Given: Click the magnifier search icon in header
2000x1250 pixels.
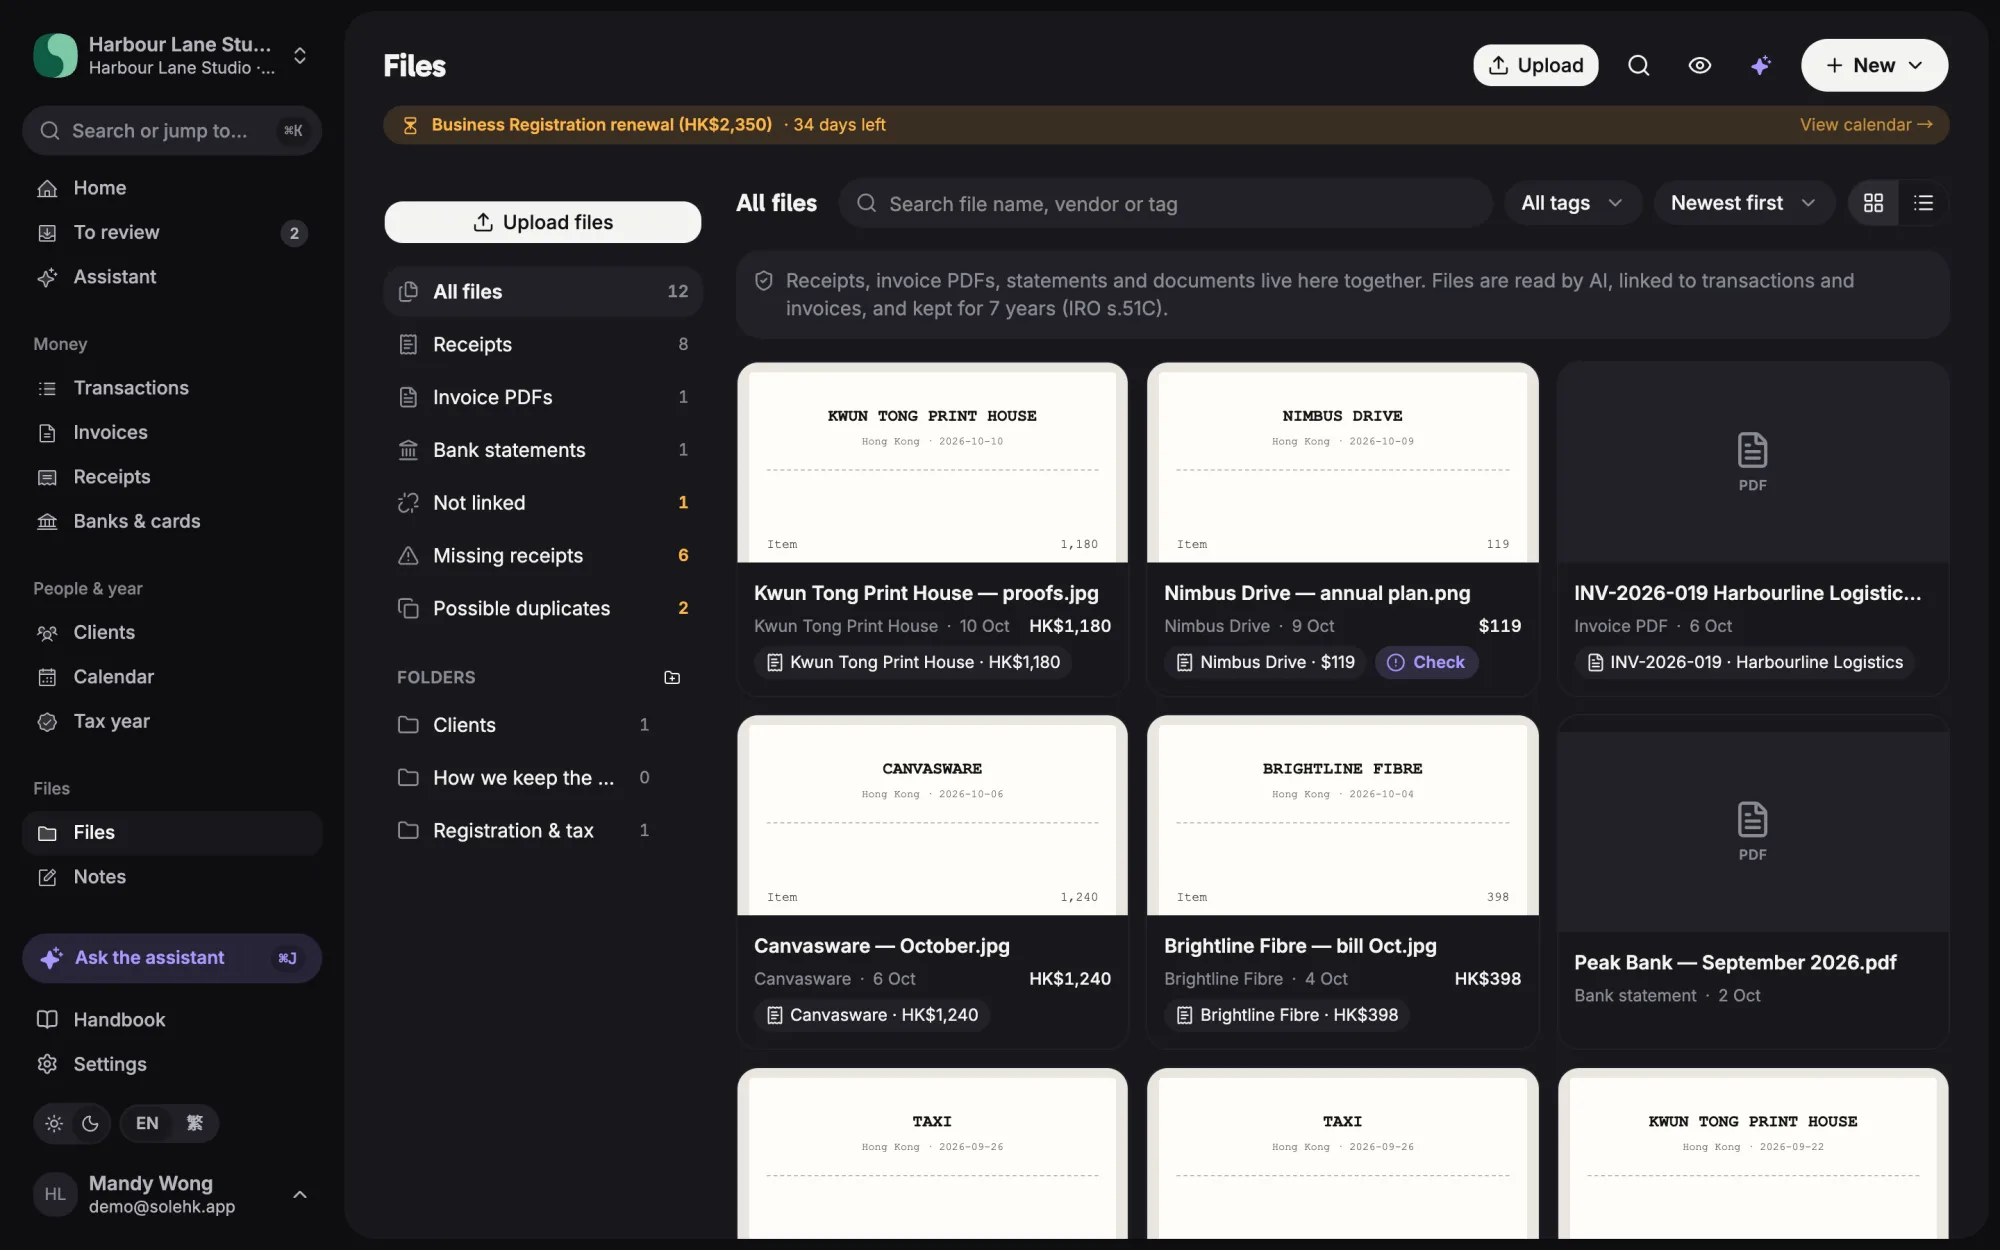Looking at the screenshot, I should tap(1638, 65).
